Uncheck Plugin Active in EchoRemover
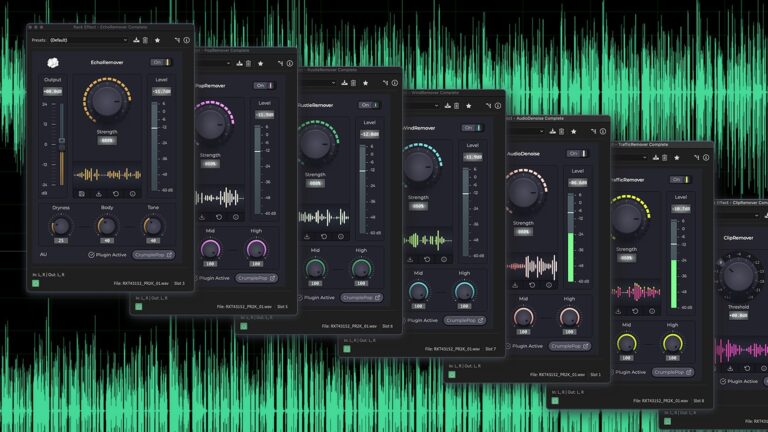Screen dimensions: 768x432 91,255
